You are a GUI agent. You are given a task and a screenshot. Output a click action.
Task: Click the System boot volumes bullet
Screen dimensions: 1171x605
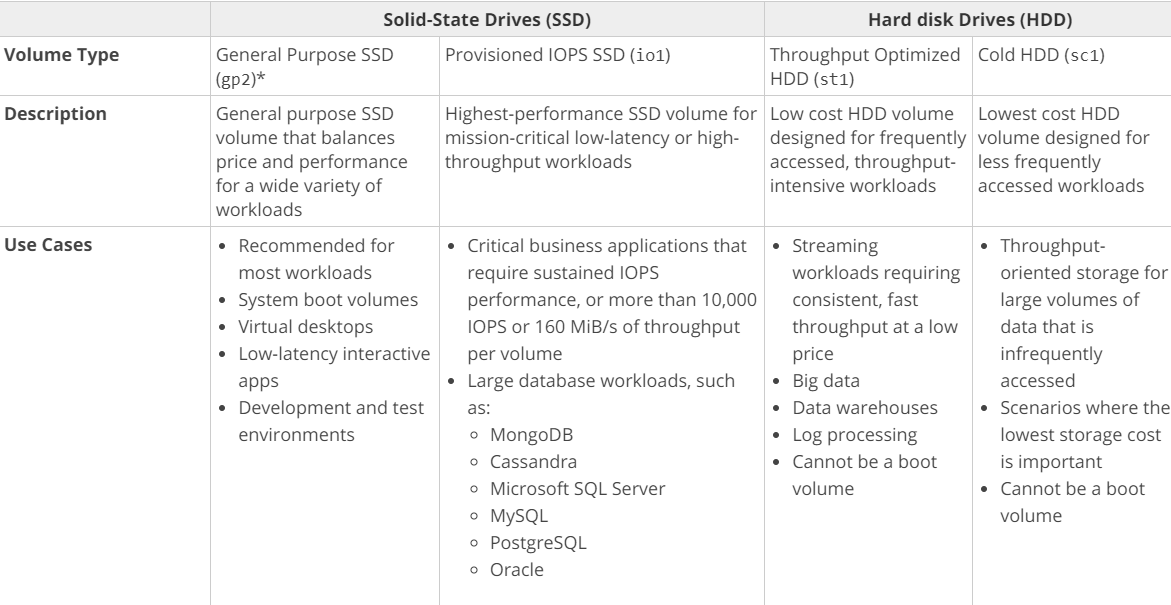328,300
